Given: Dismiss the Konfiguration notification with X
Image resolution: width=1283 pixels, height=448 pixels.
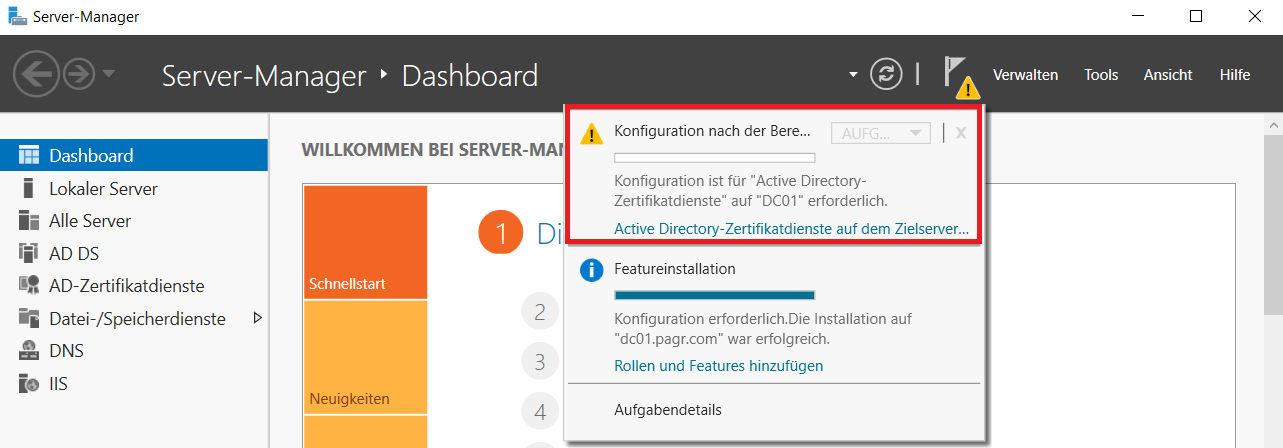Looking at the screenshot, I should tap(961, 133).
